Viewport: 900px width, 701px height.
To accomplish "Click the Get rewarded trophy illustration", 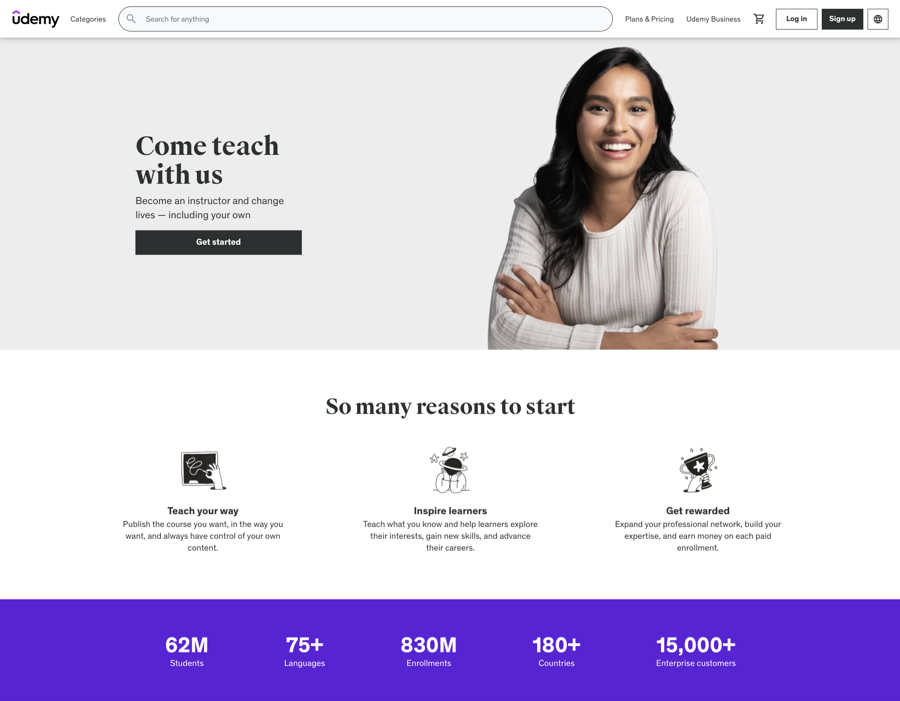I will (698, 470).
